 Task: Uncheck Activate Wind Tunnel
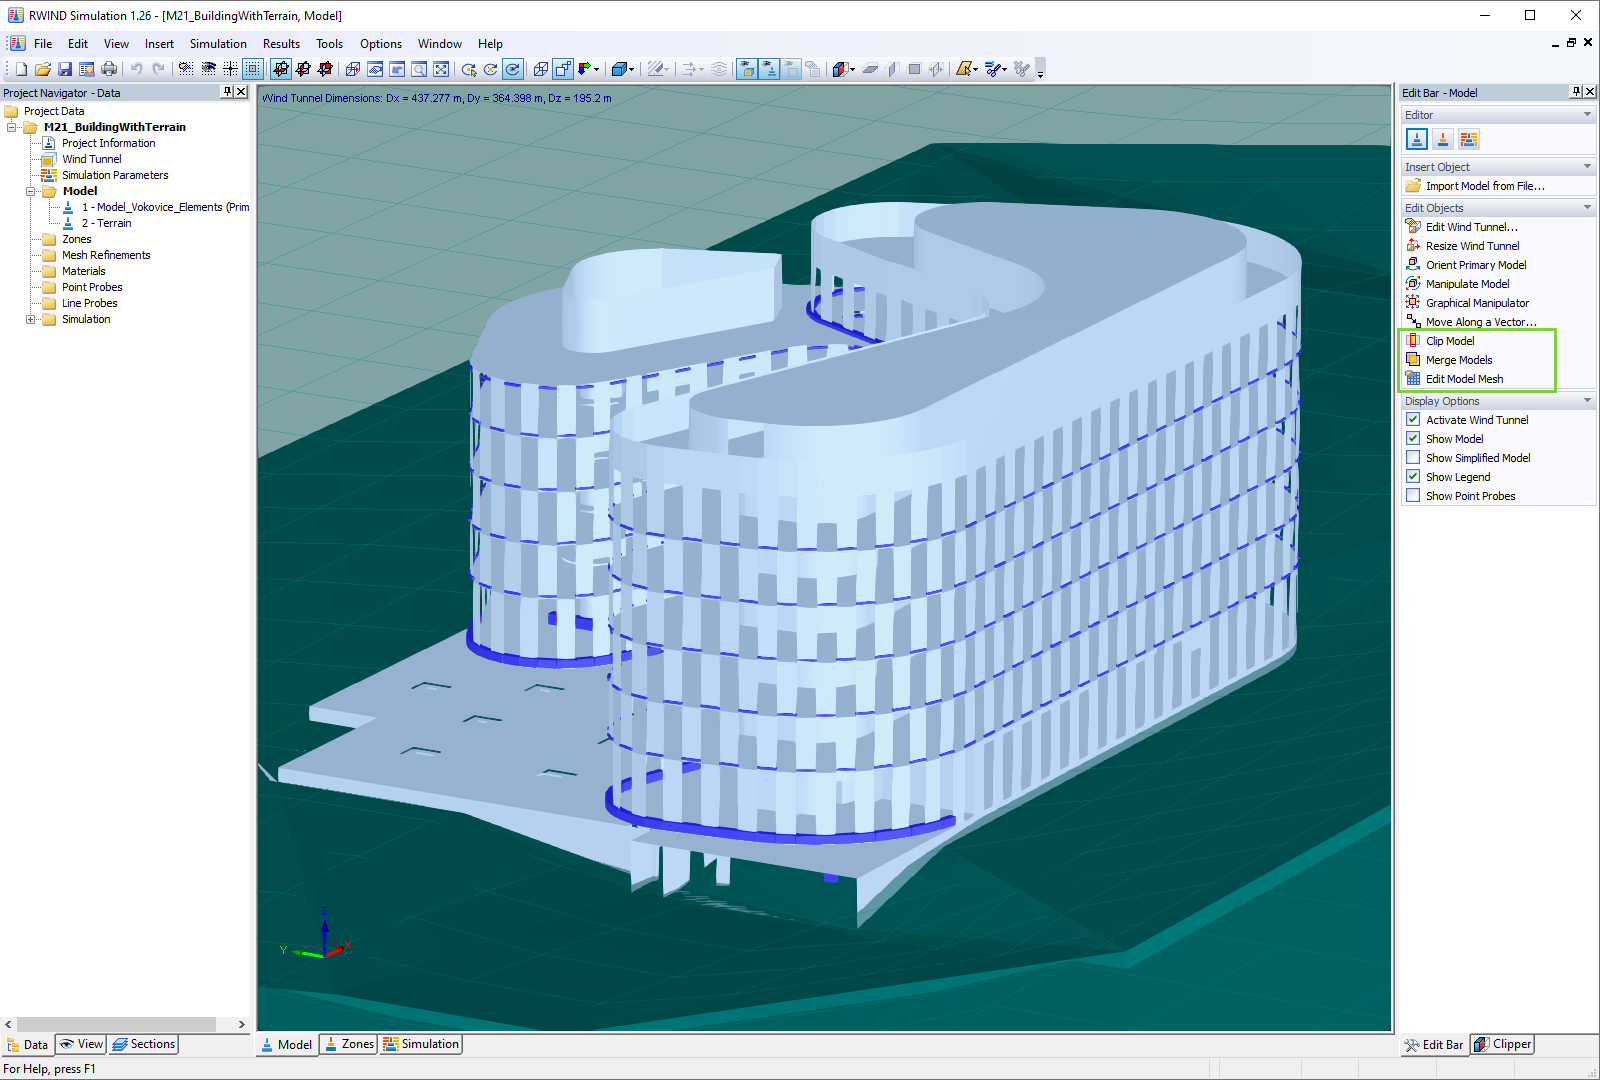coord(1413,419)
